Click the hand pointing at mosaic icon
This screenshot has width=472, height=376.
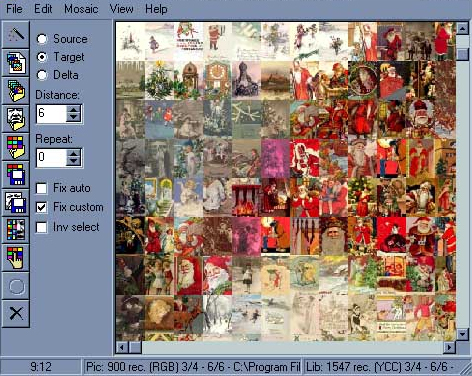pyautogui.click(x=16, y=258)
